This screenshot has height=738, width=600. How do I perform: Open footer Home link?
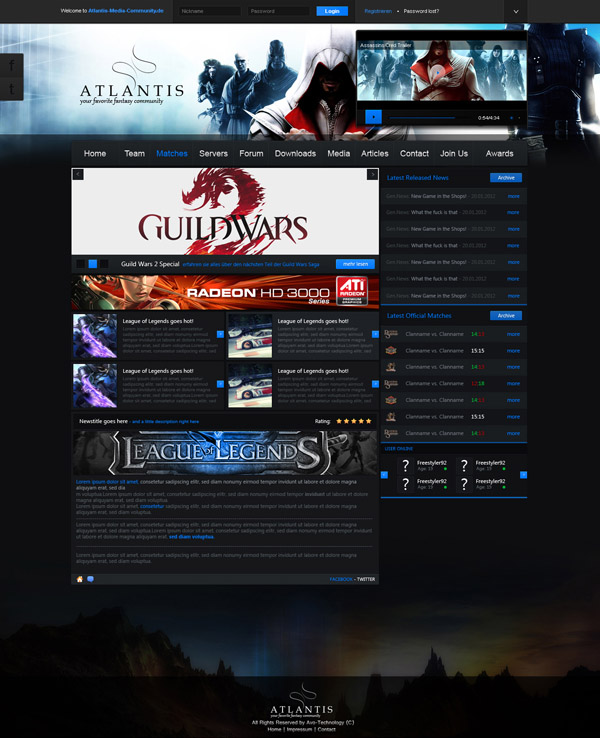pos(274,730)
